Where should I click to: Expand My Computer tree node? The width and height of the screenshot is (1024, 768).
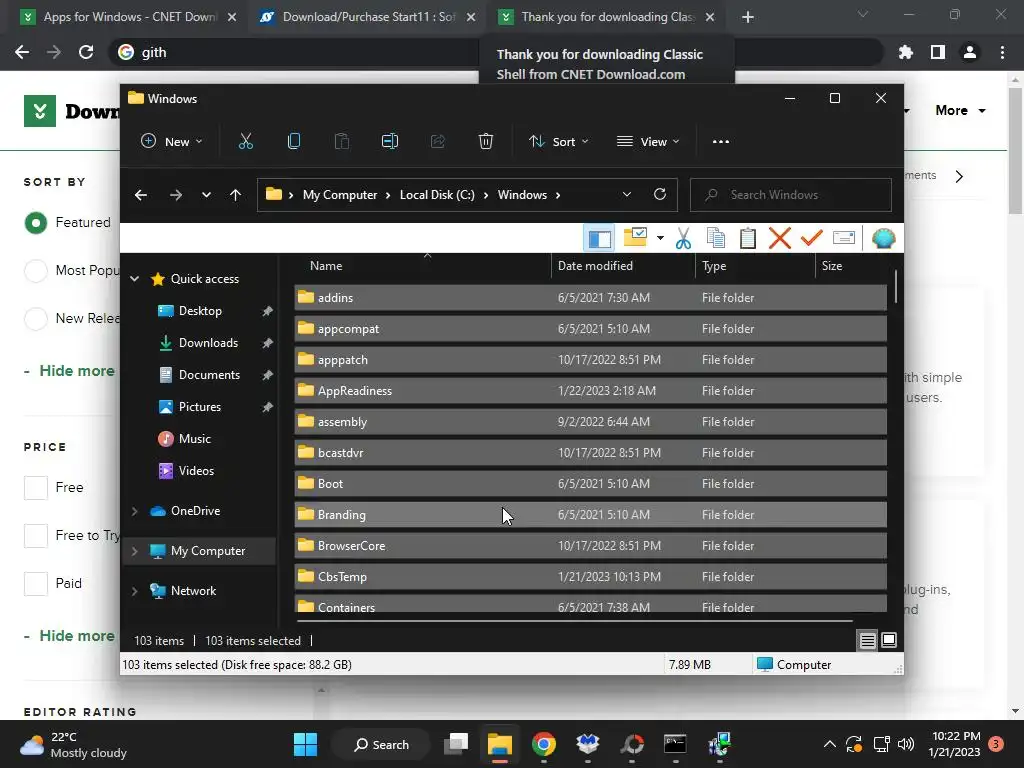pos(135,551)
